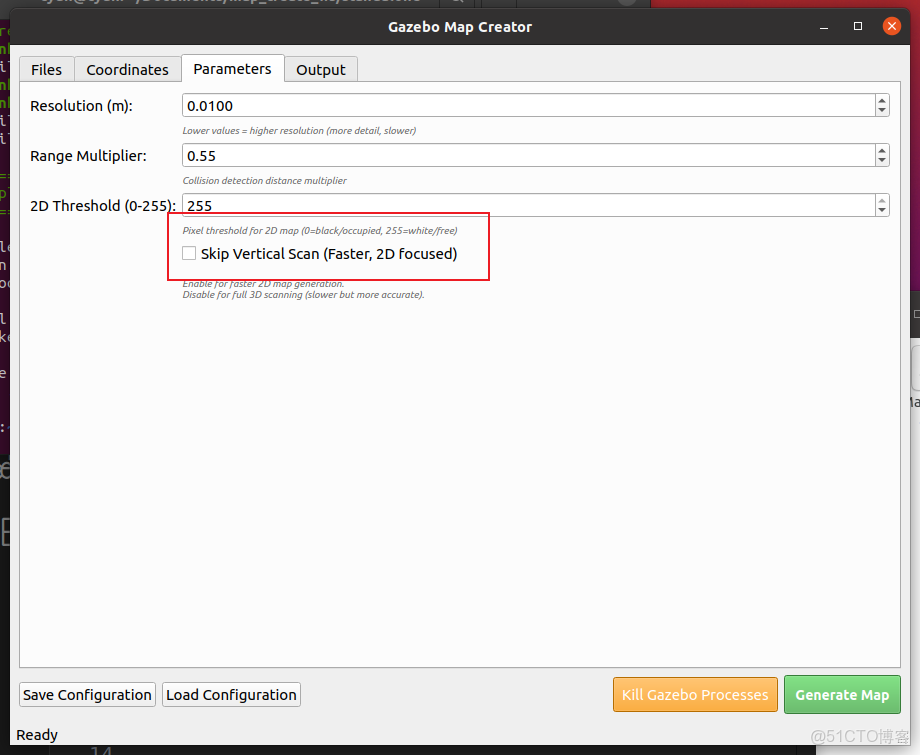
Task: Click the 'Pixel threshold for 2D map' hint
Action: (320, 231)
